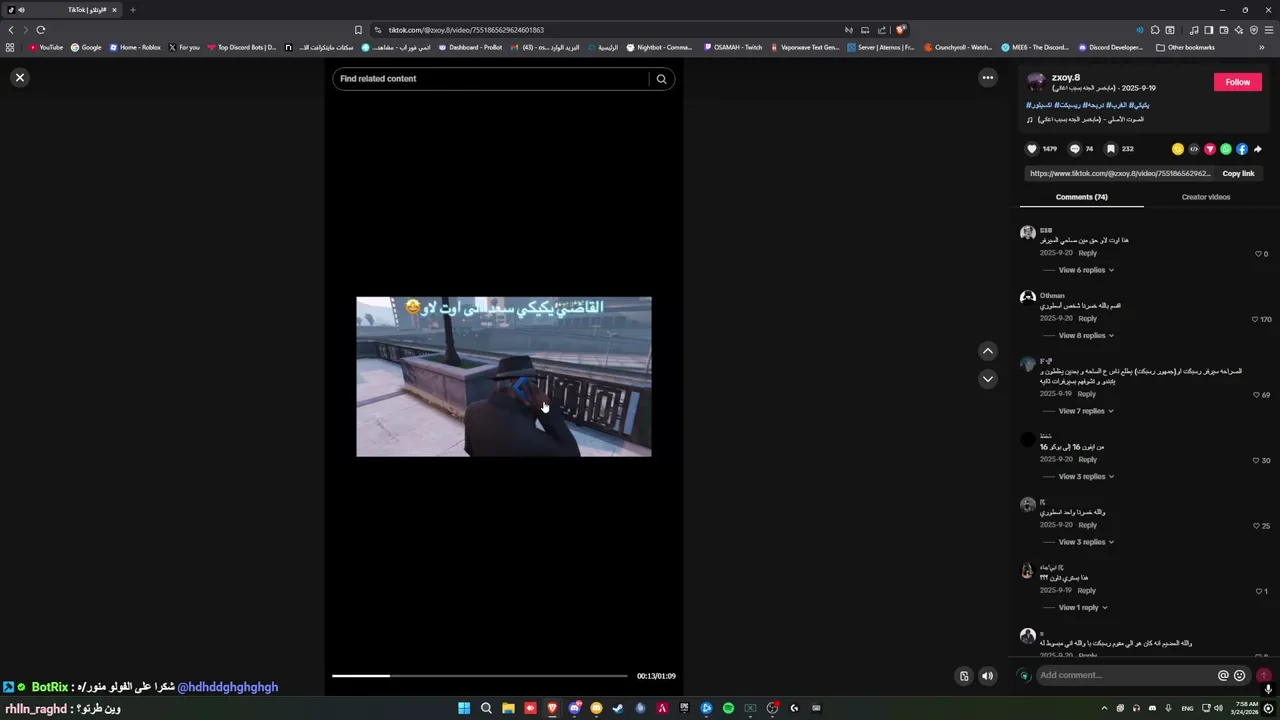The width and height of the screenshot is (1280, 720).
Task: Open the YouTube bookmark
Action: pos(46,47)
